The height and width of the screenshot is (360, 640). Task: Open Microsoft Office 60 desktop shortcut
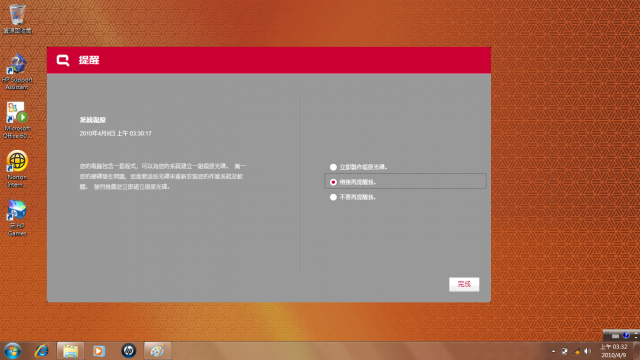click(17, 120)
